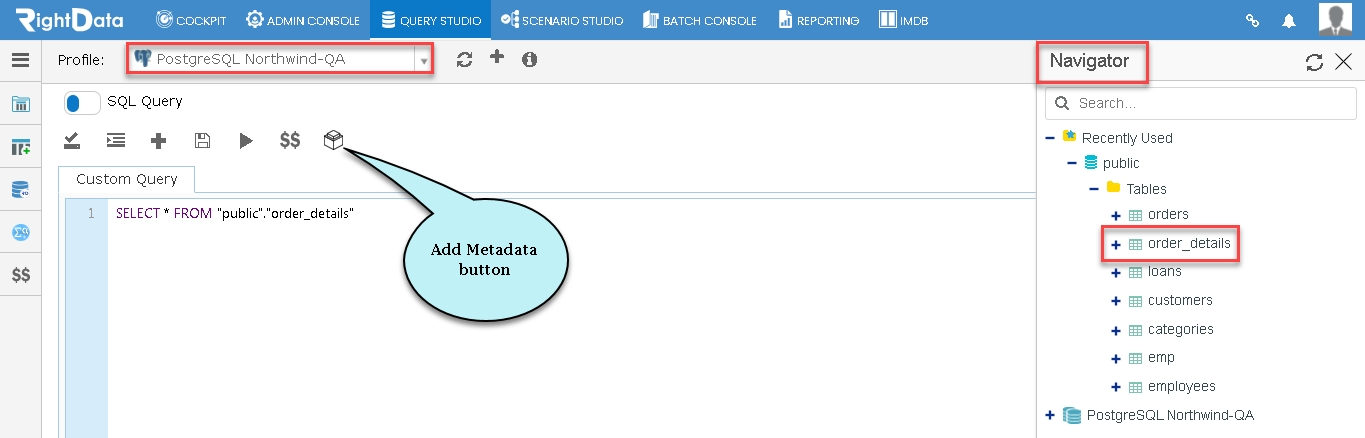Open the hamburger menu in left sidebar
The width and height of the screenshot is (1365, 438).
pyautogui.click(x=20, y=60)
